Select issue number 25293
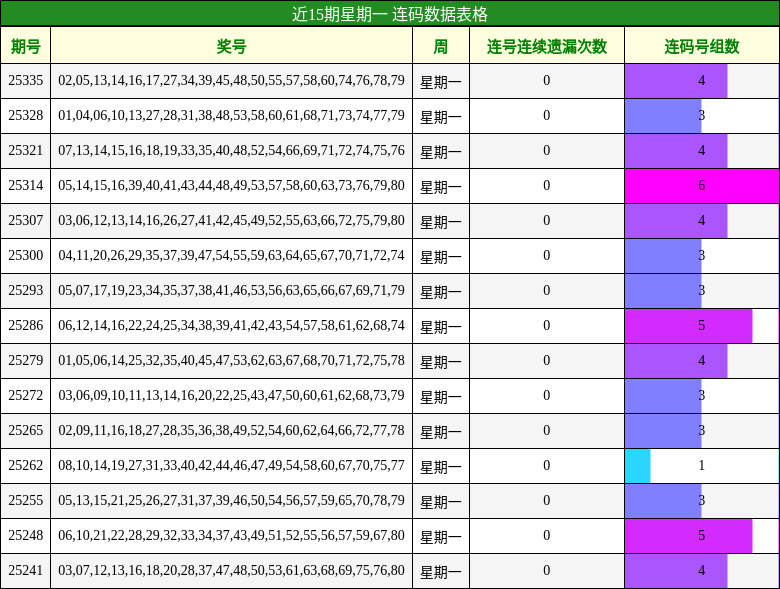Viewport: 780px width, 589px height. pos(26,291)
